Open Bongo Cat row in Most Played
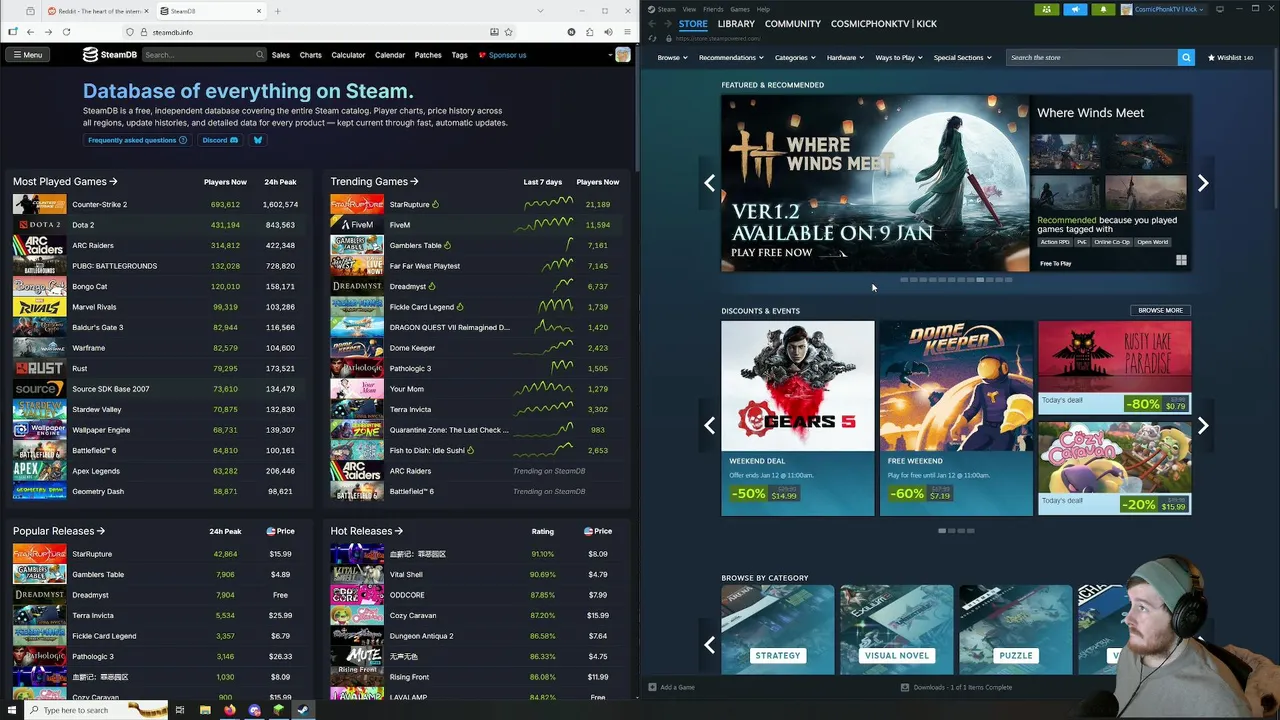The image size is (1280, 720). (x=158, y=286)
